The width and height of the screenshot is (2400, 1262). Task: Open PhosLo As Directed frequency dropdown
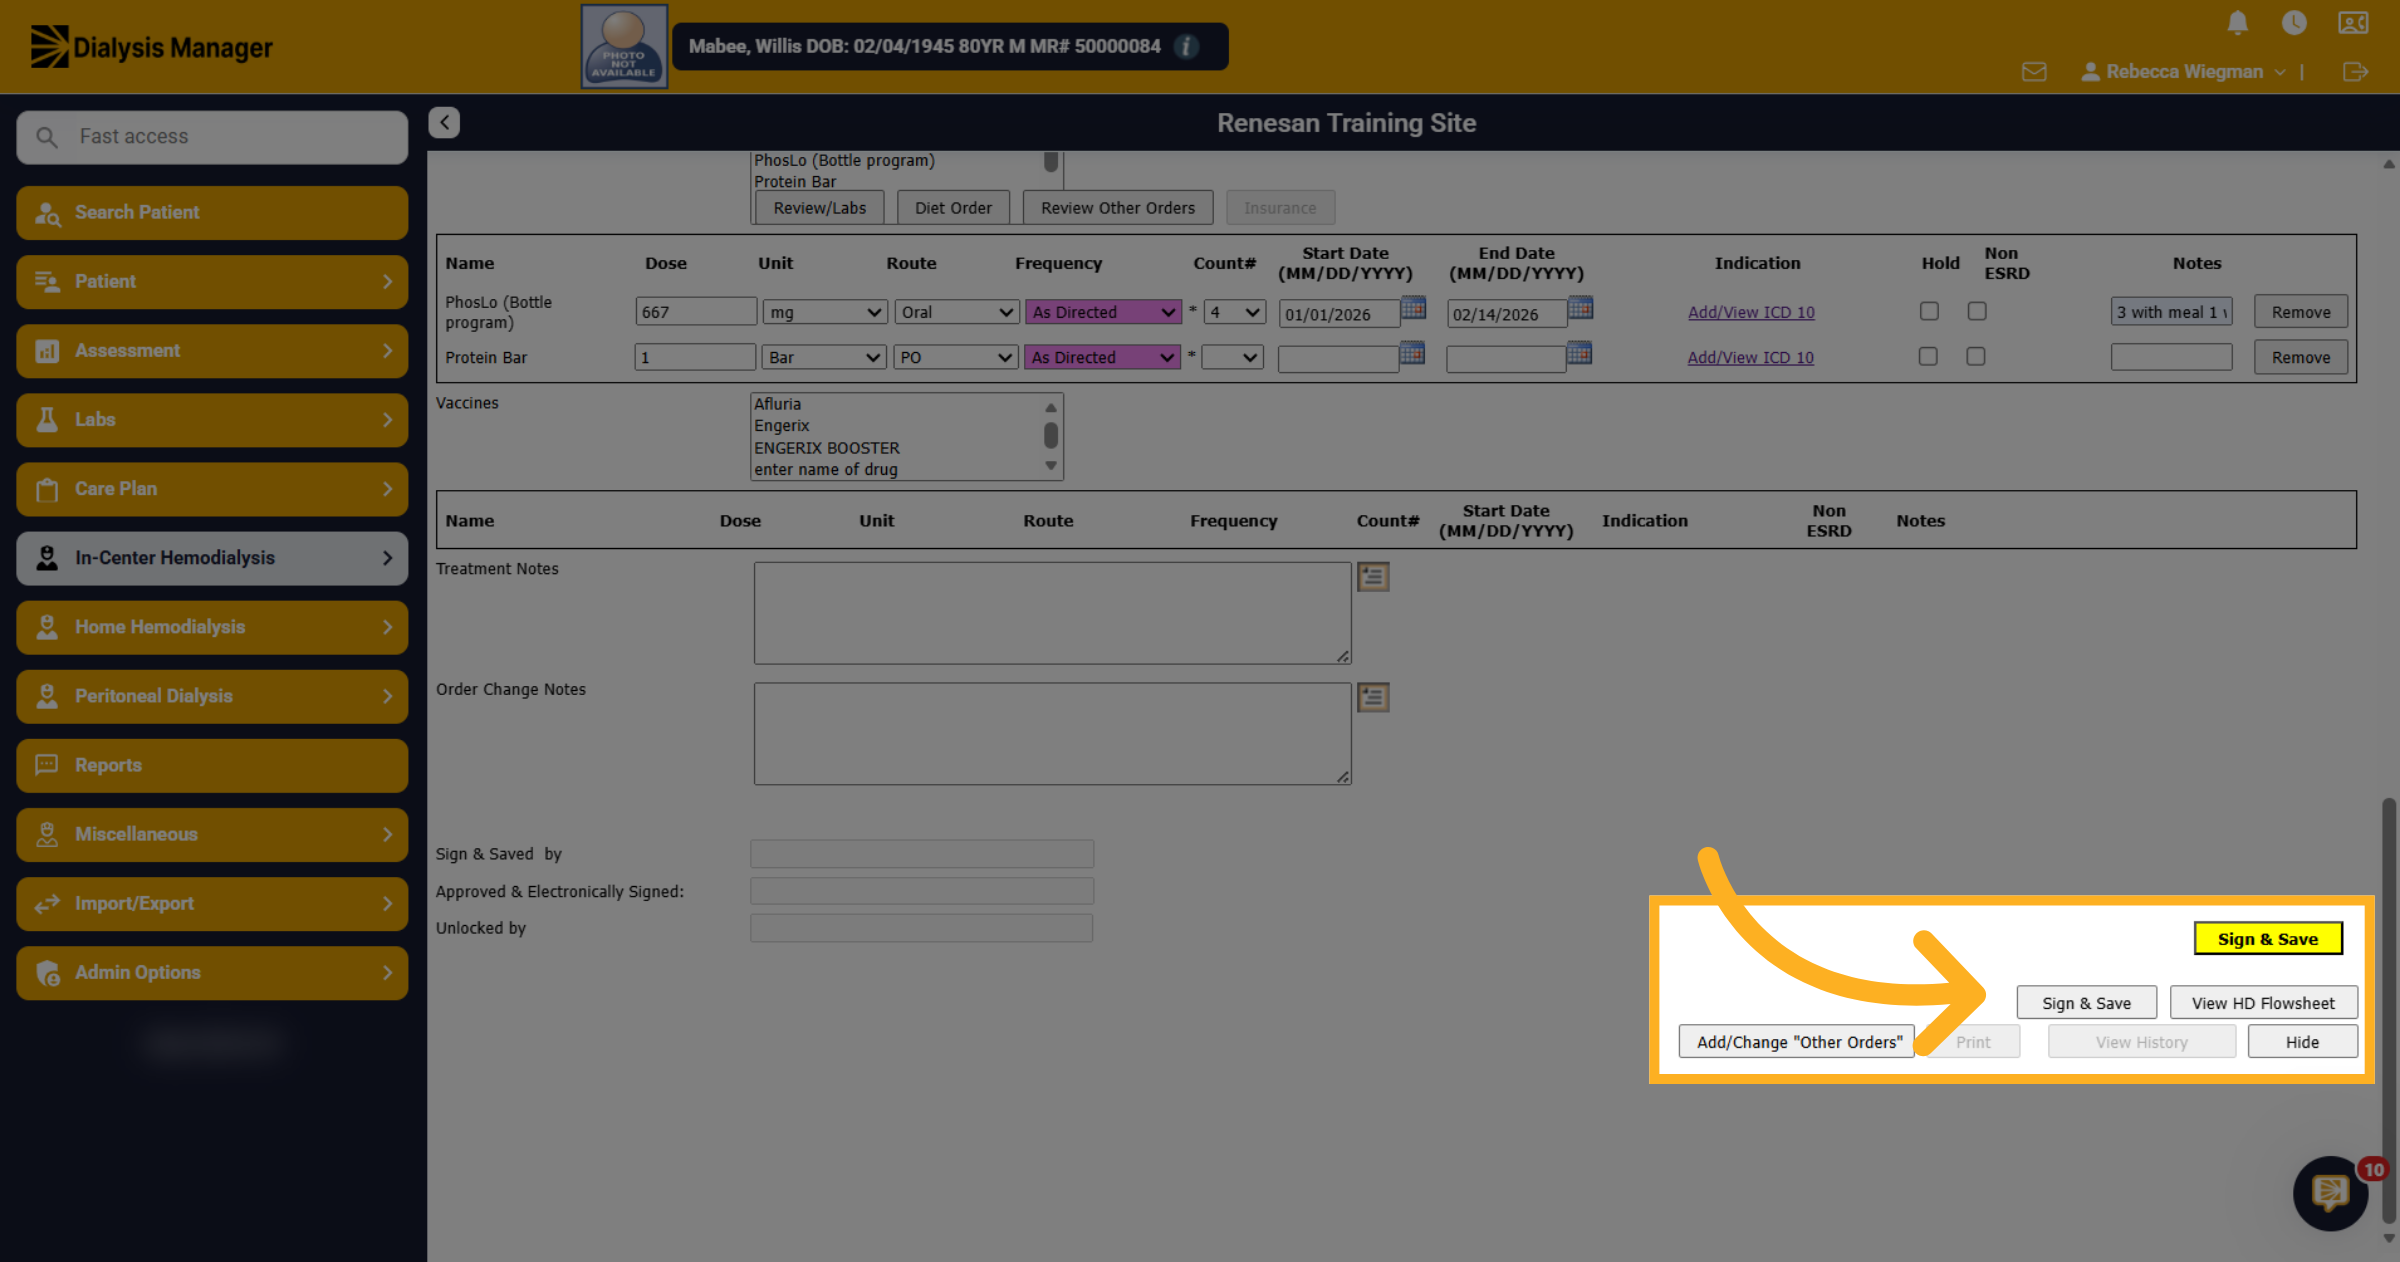[1103, 312]
